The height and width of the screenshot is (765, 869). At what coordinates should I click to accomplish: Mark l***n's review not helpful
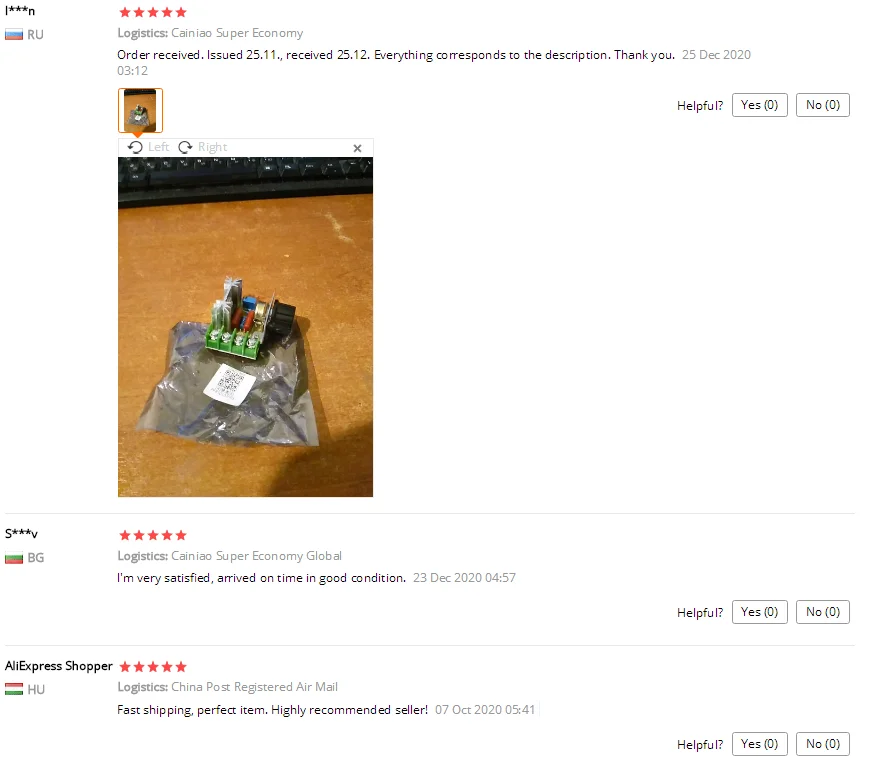point(822,105)
